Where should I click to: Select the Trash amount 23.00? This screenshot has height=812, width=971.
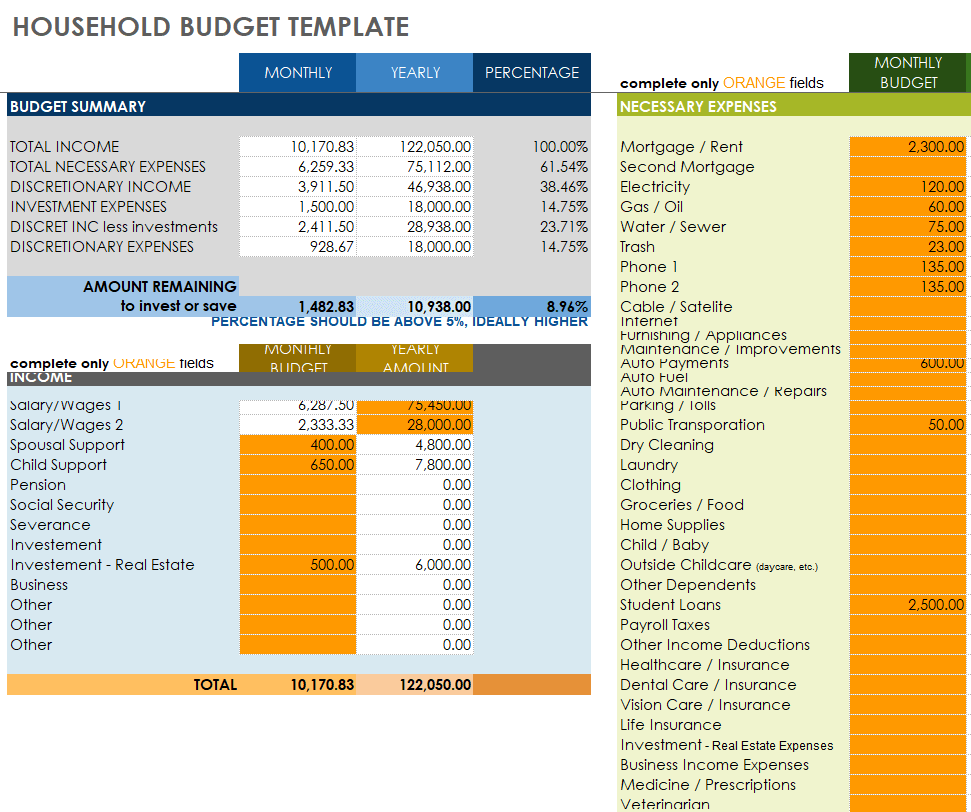point(907,247)
